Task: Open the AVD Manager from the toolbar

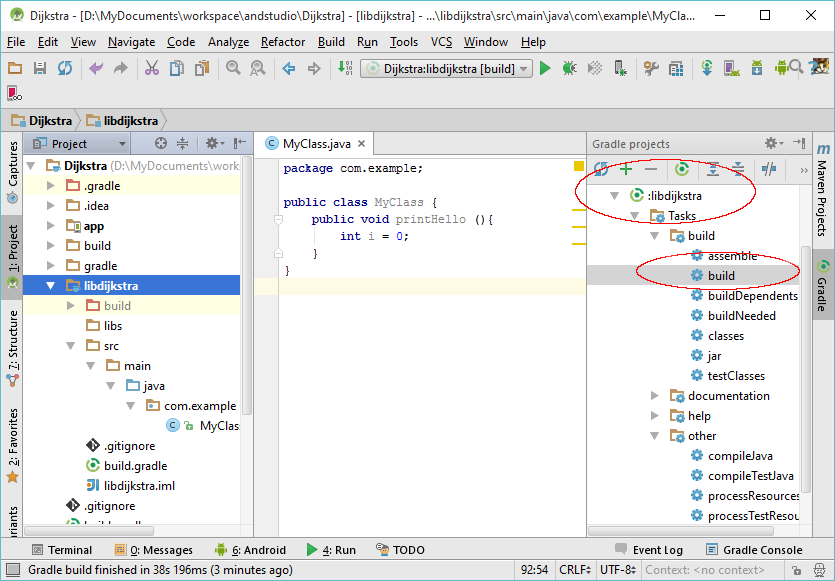Action: point(734,68)
